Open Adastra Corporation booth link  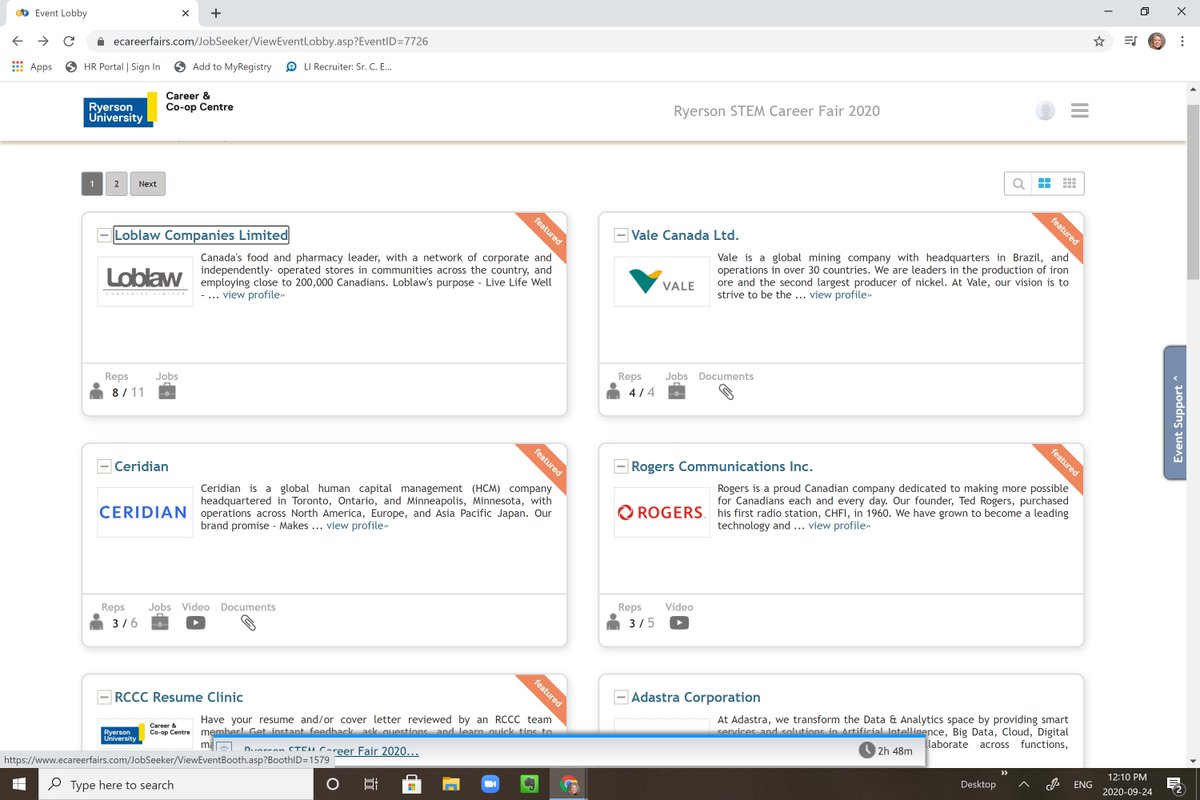click(x=696, y=698)
